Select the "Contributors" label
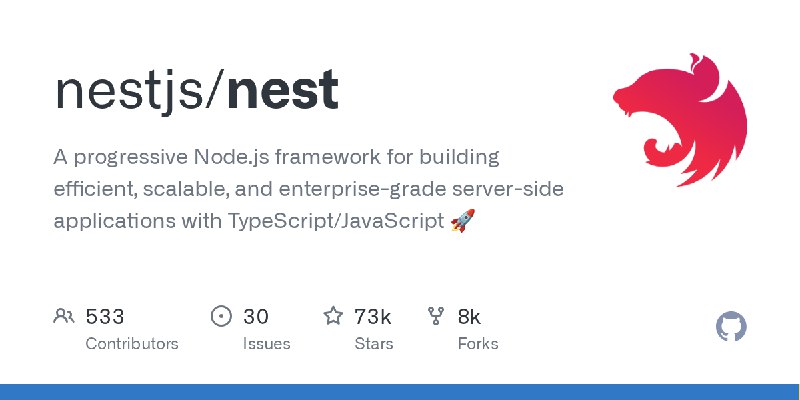The height and width of the screenshot is (400, 800). 132,344
